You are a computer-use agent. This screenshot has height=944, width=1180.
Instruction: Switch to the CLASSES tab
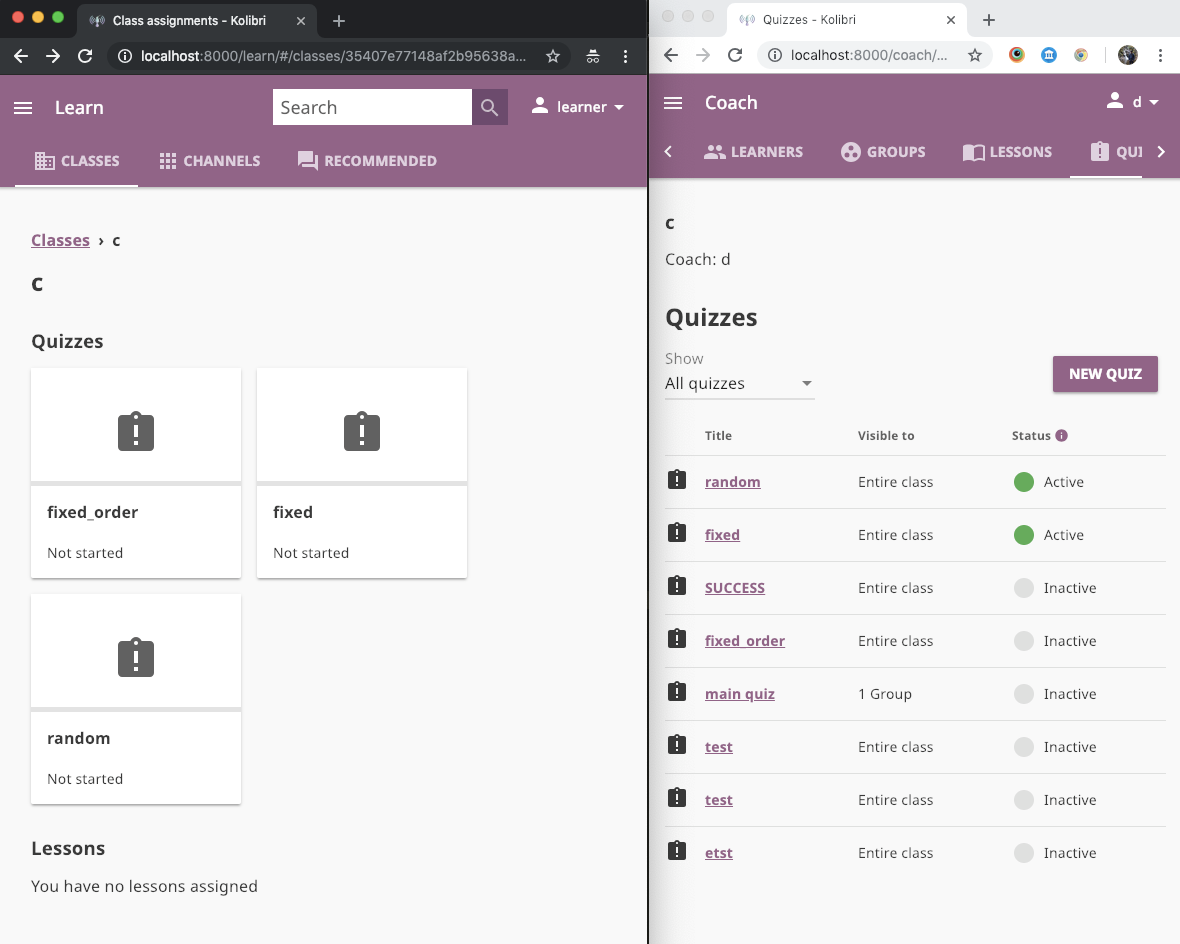[77, 160]
